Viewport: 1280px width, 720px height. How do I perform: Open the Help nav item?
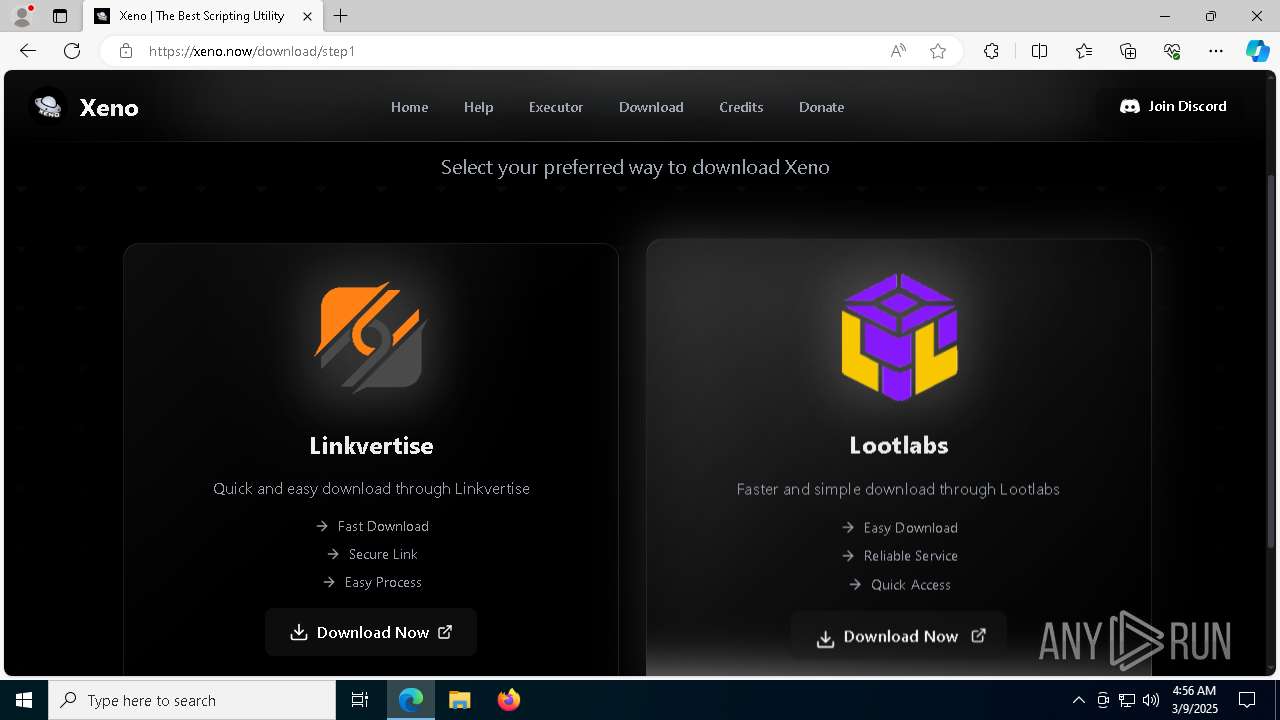point(478,107)
